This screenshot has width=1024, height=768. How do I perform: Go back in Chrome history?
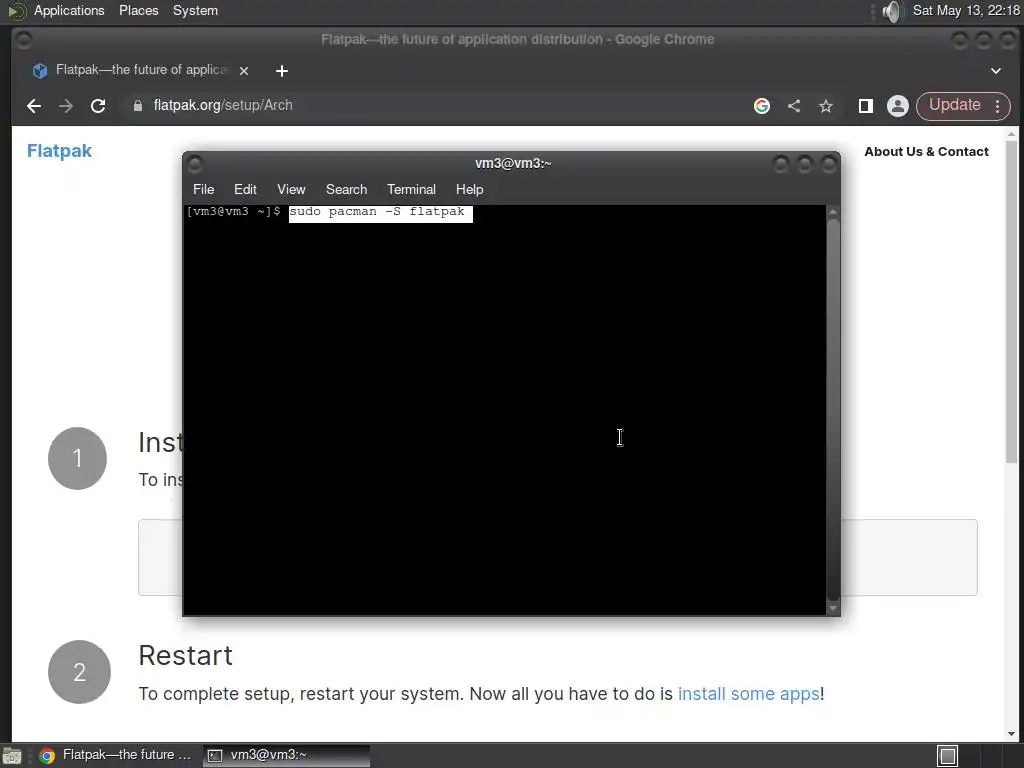34,106
